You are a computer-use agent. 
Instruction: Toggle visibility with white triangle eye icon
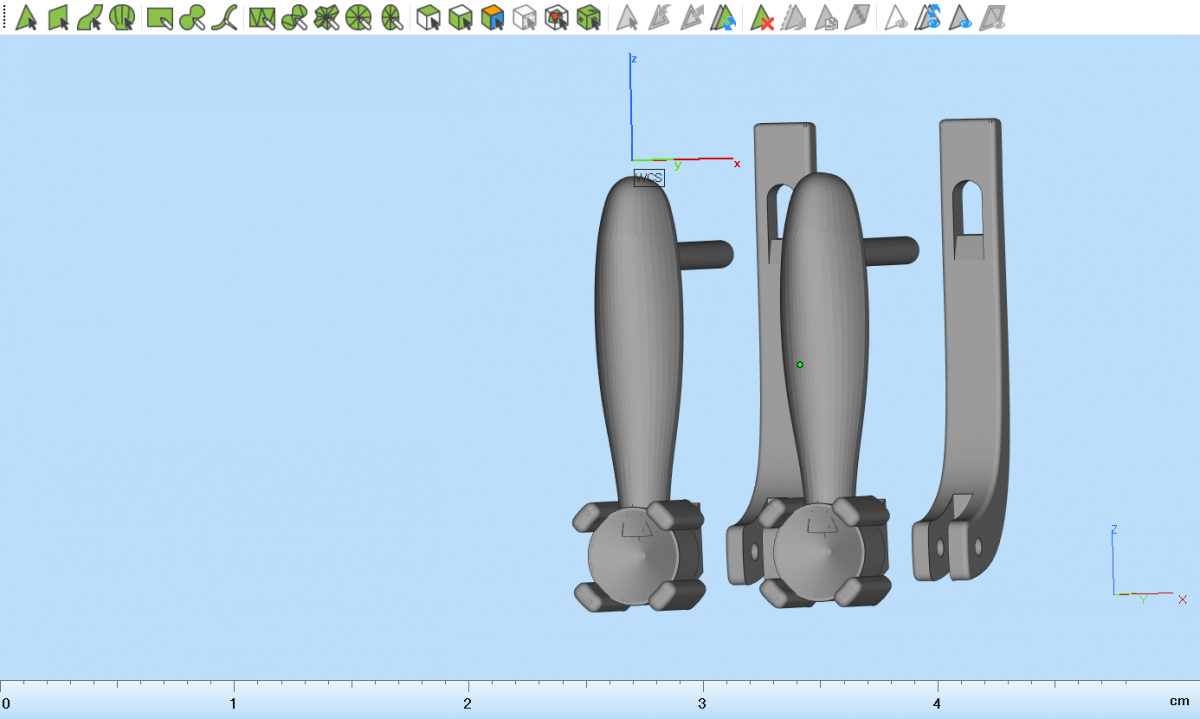897,17
